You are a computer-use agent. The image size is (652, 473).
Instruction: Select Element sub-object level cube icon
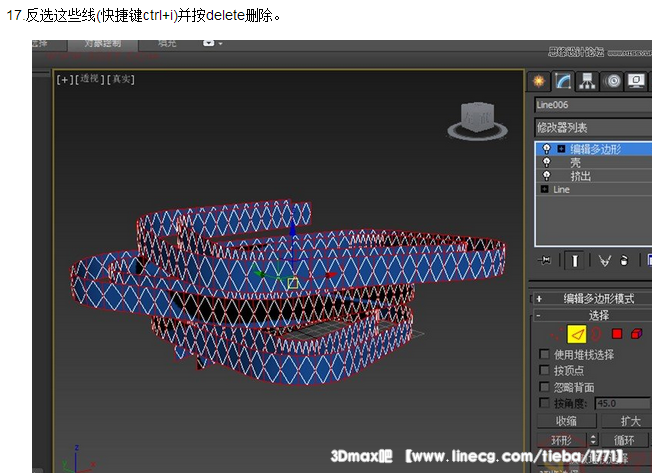point(637,334)
